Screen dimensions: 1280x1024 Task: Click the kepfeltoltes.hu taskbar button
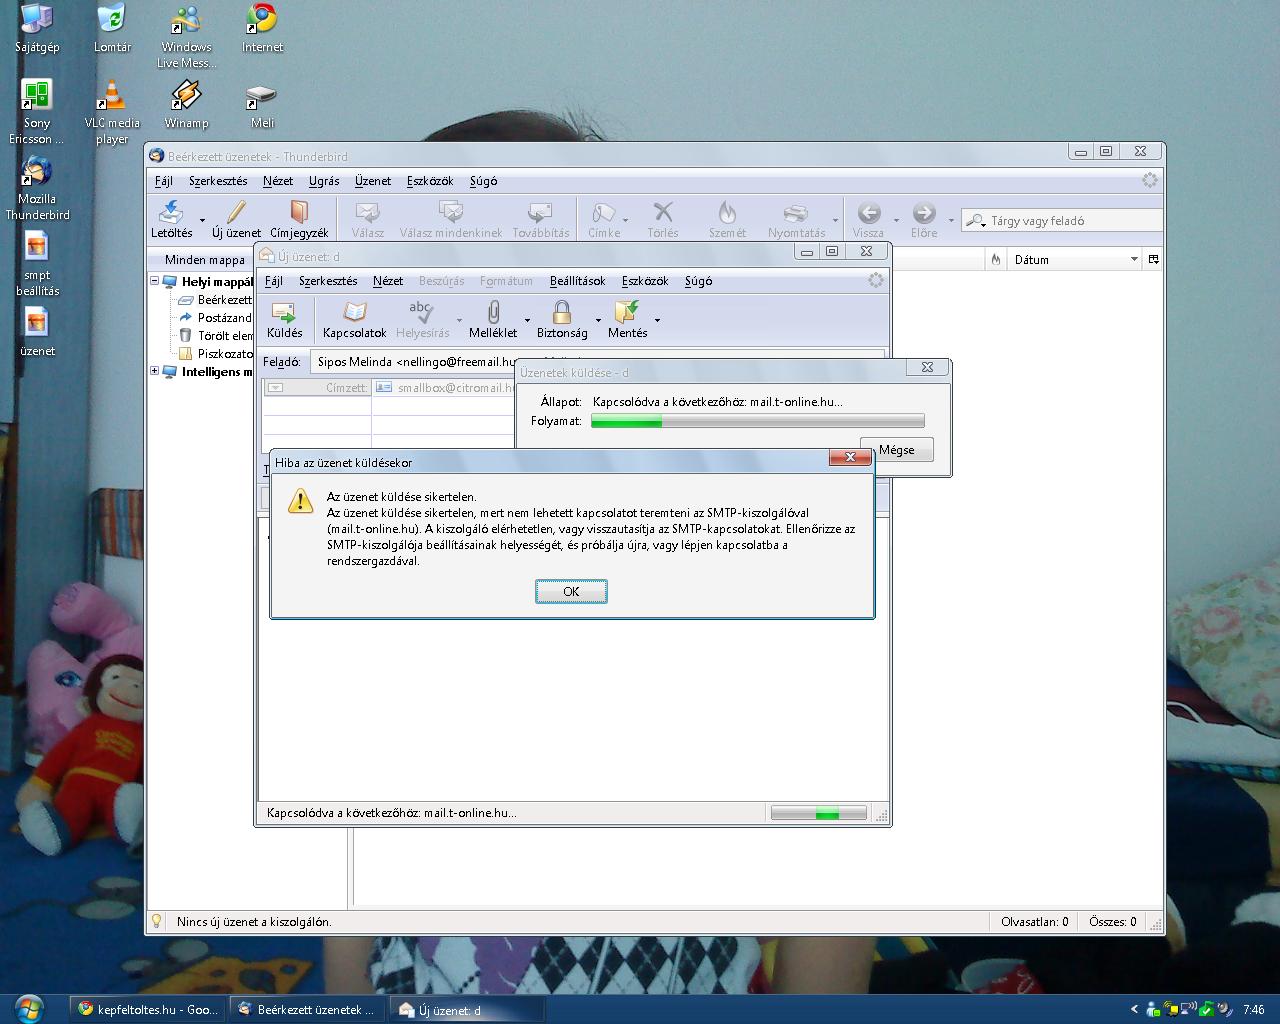click(x=148, y=1009)
